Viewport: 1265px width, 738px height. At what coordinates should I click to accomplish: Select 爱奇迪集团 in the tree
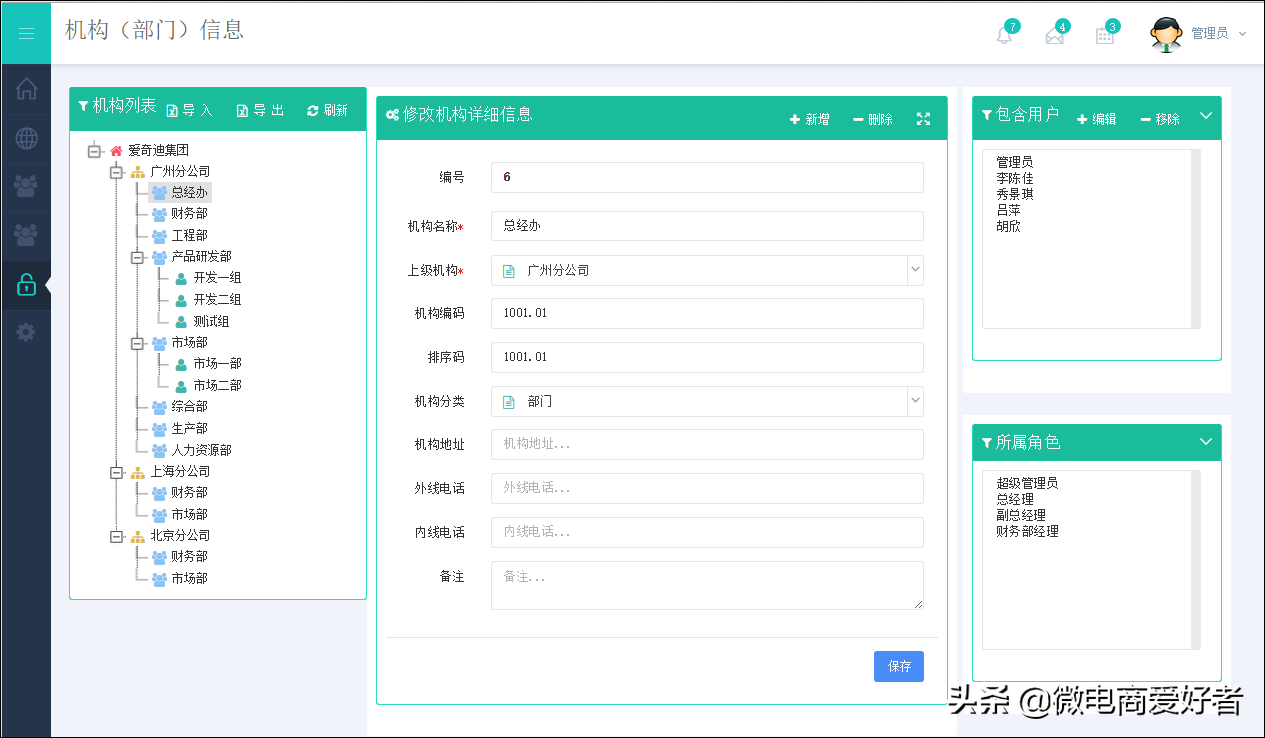pyautogui.click(x=158, y=150)
